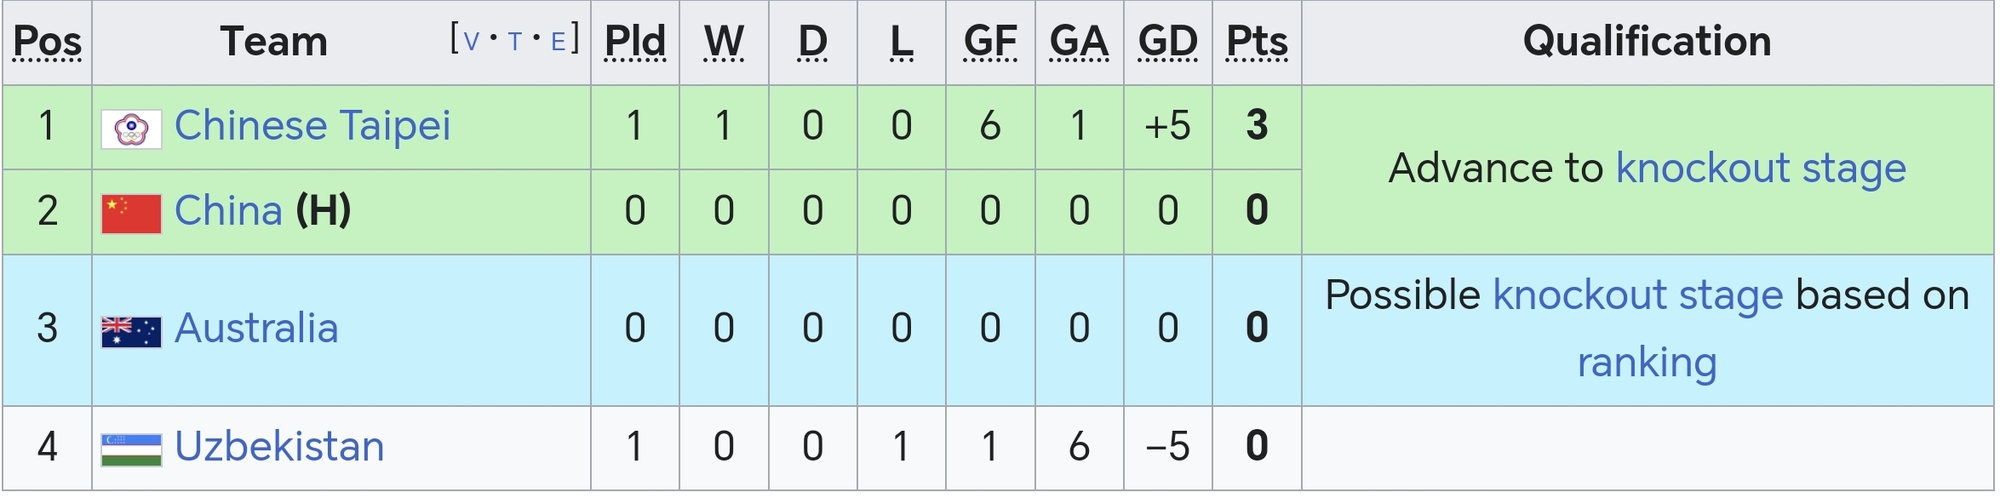Open the China team link

click(228, 211)
